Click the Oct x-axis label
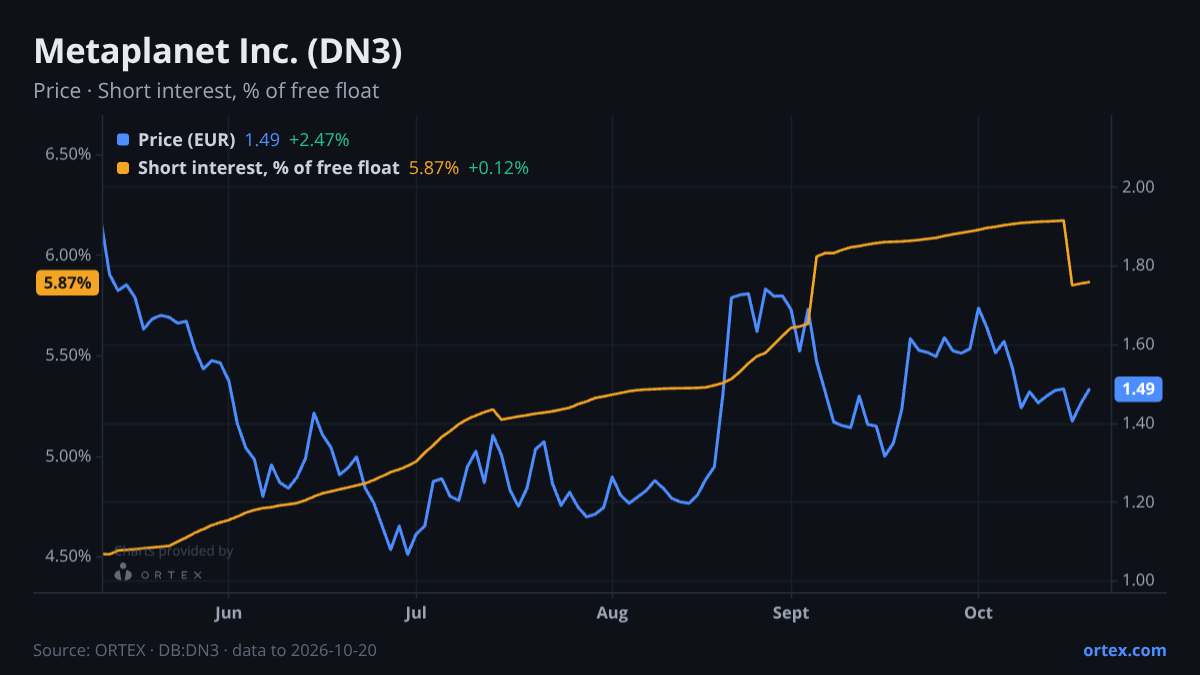The image size is (1200, 675). pos(978,613)
